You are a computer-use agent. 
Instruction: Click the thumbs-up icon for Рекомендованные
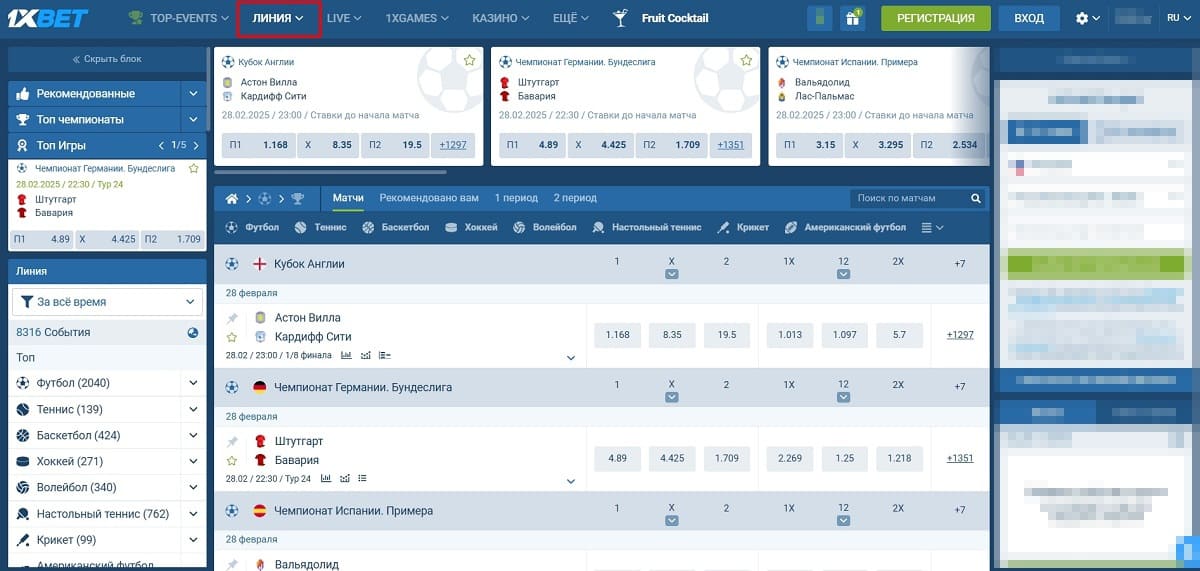click(x=22, y=93)
